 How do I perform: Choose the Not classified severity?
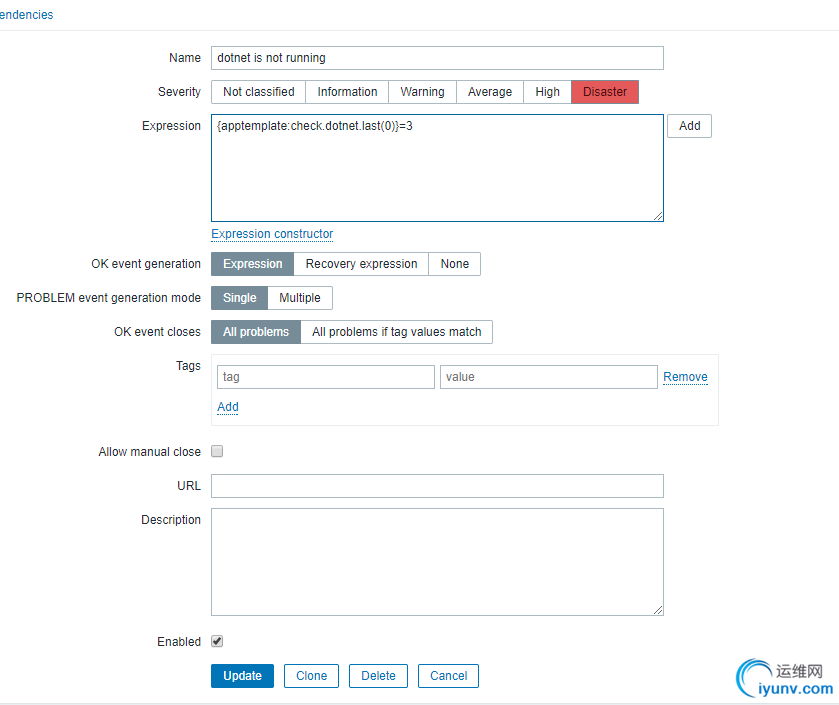[x=258, y=92]
